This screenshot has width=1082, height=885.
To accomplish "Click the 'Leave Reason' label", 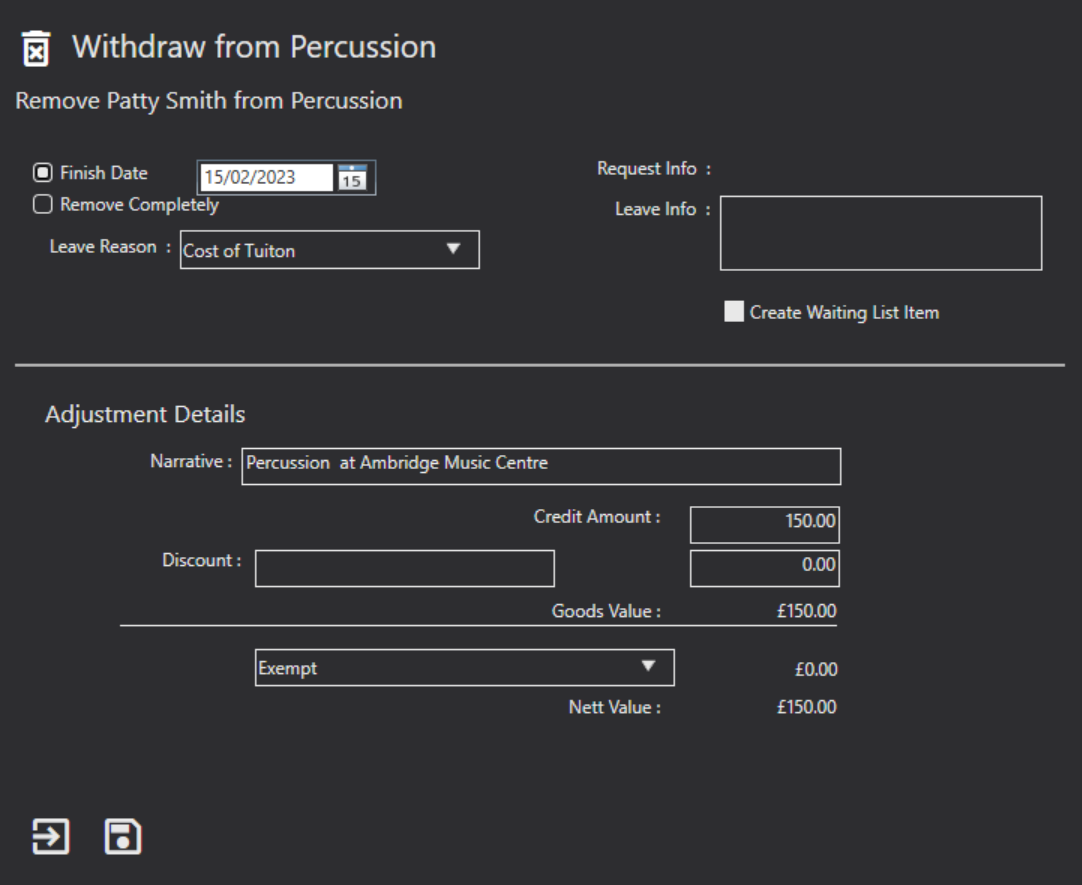I will coord(103,246).
